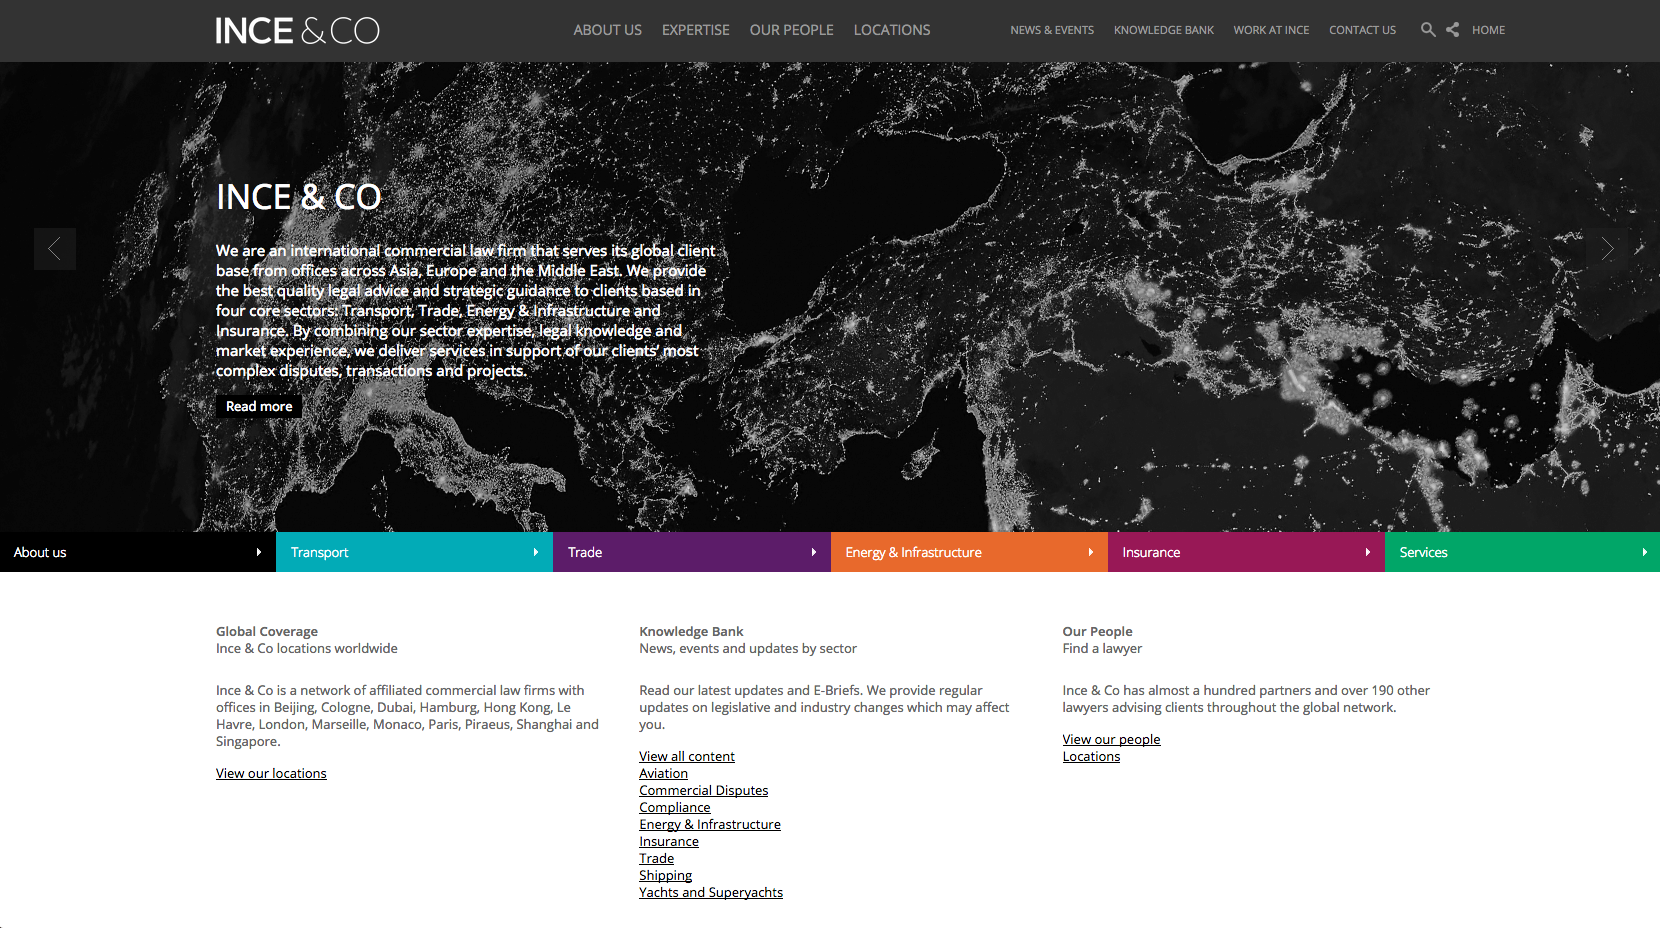Open the Yachts and Superyachts link
This screenshot has width=1660, height=928.
[710, 892]
